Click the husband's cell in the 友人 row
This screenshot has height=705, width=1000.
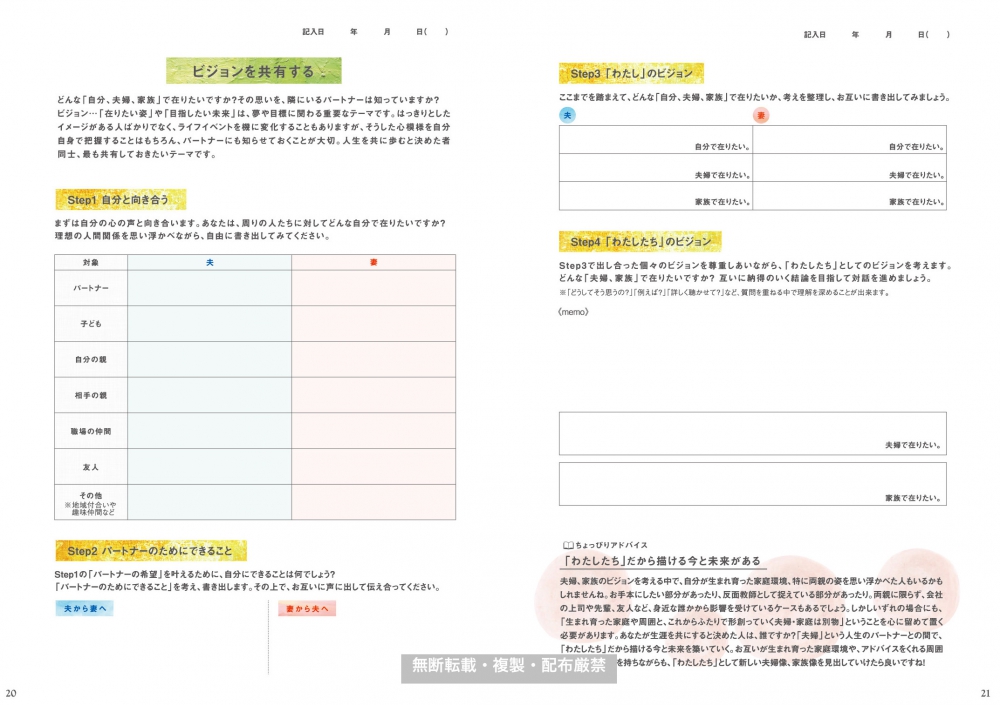tap(210, 466)
